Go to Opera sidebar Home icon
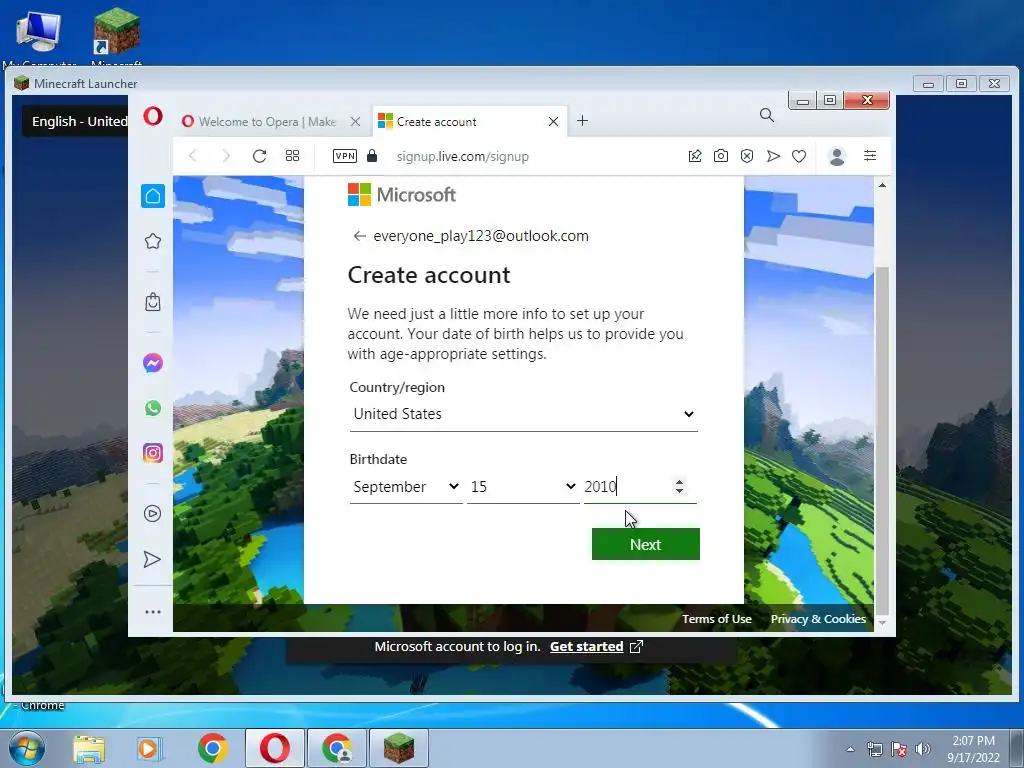This screenshot has width=1024, height=768. pos(153,196)
